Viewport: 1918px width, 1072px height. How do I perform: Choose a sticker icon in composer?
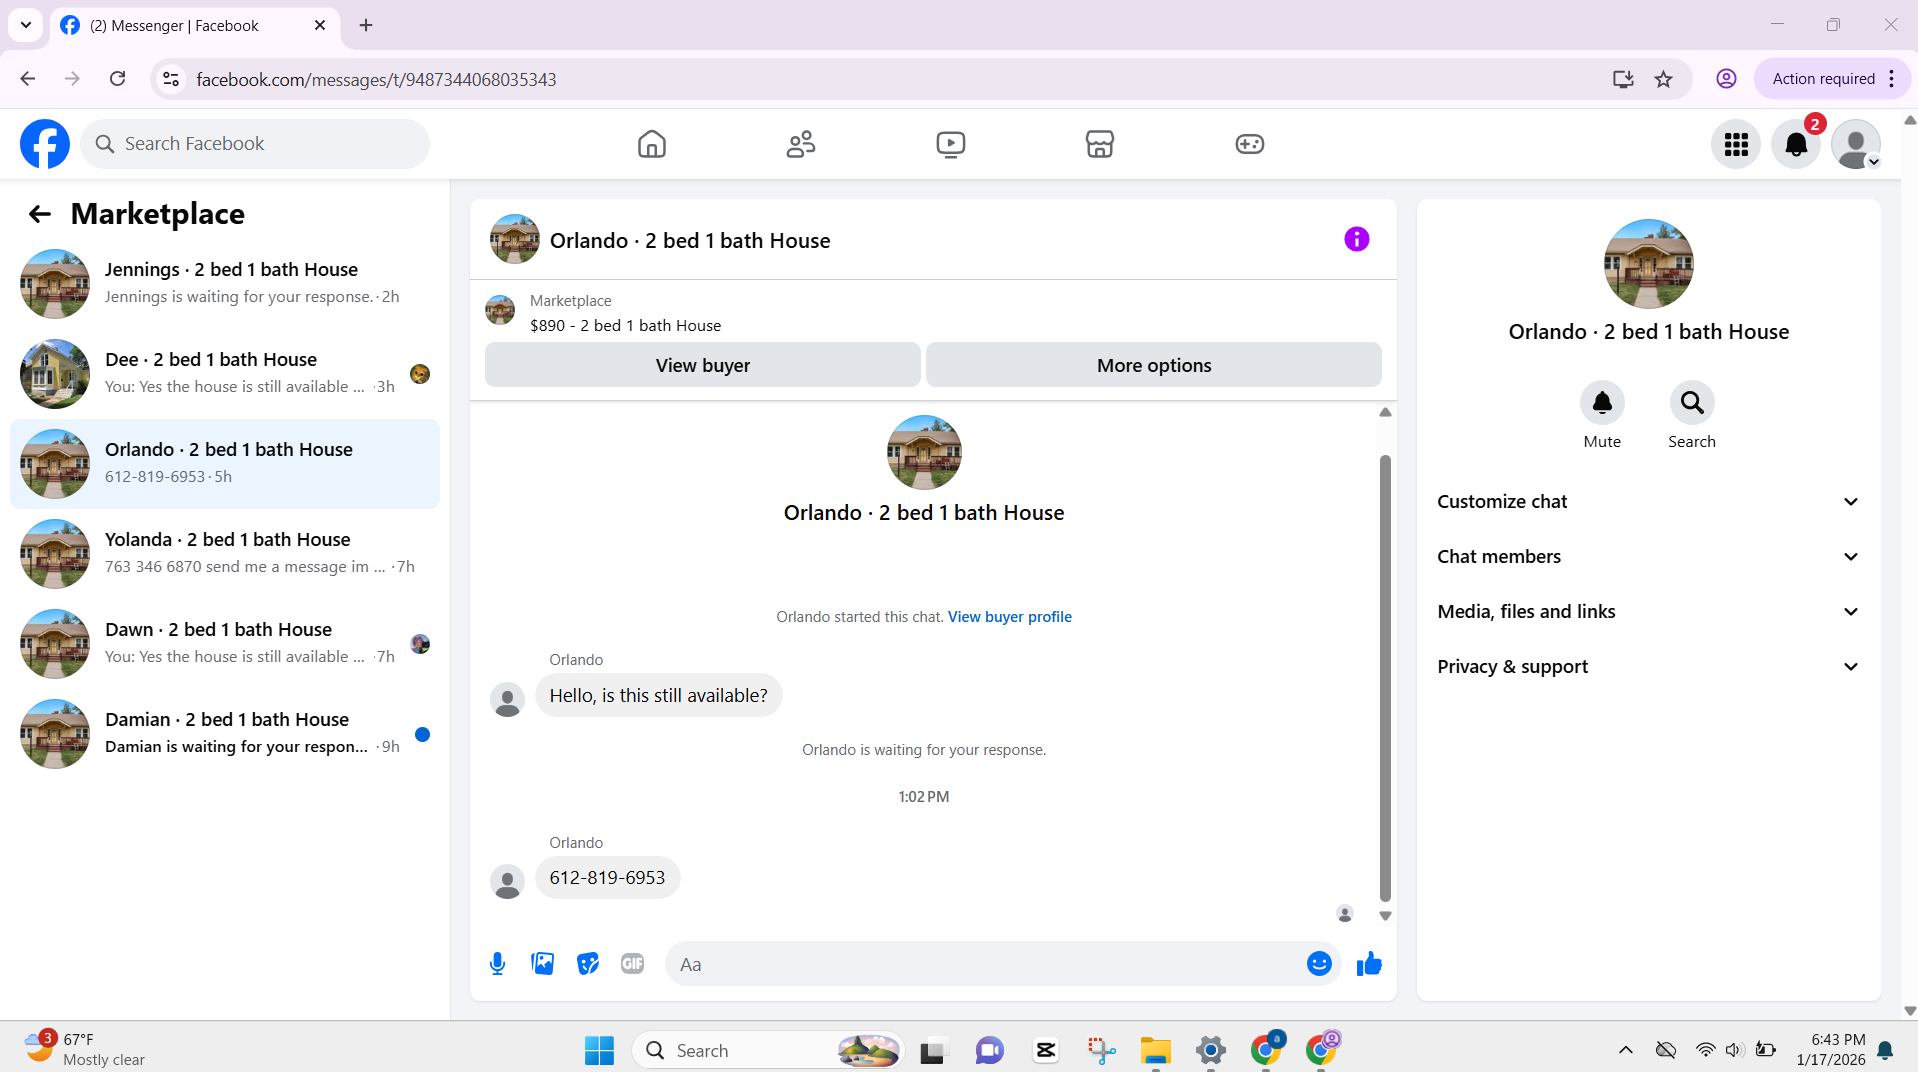coord(588,963)
